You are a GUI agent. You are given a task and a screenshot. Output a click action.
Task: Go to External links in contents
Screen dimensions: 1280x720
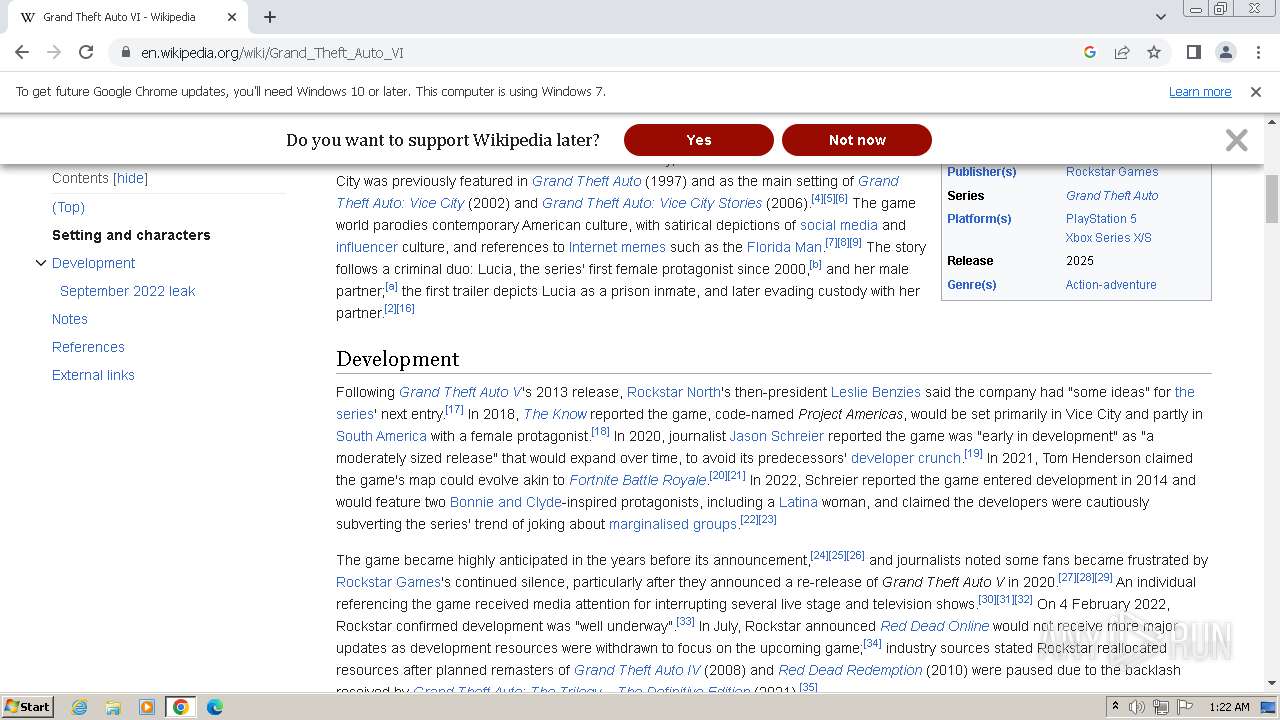pos(93,375)
